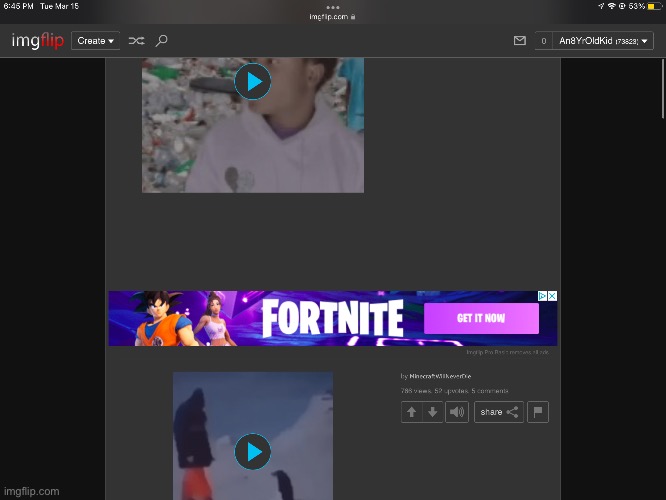The image size is (666, 500).
Task: Flag the penguin video post
Action: pos(538,412)
